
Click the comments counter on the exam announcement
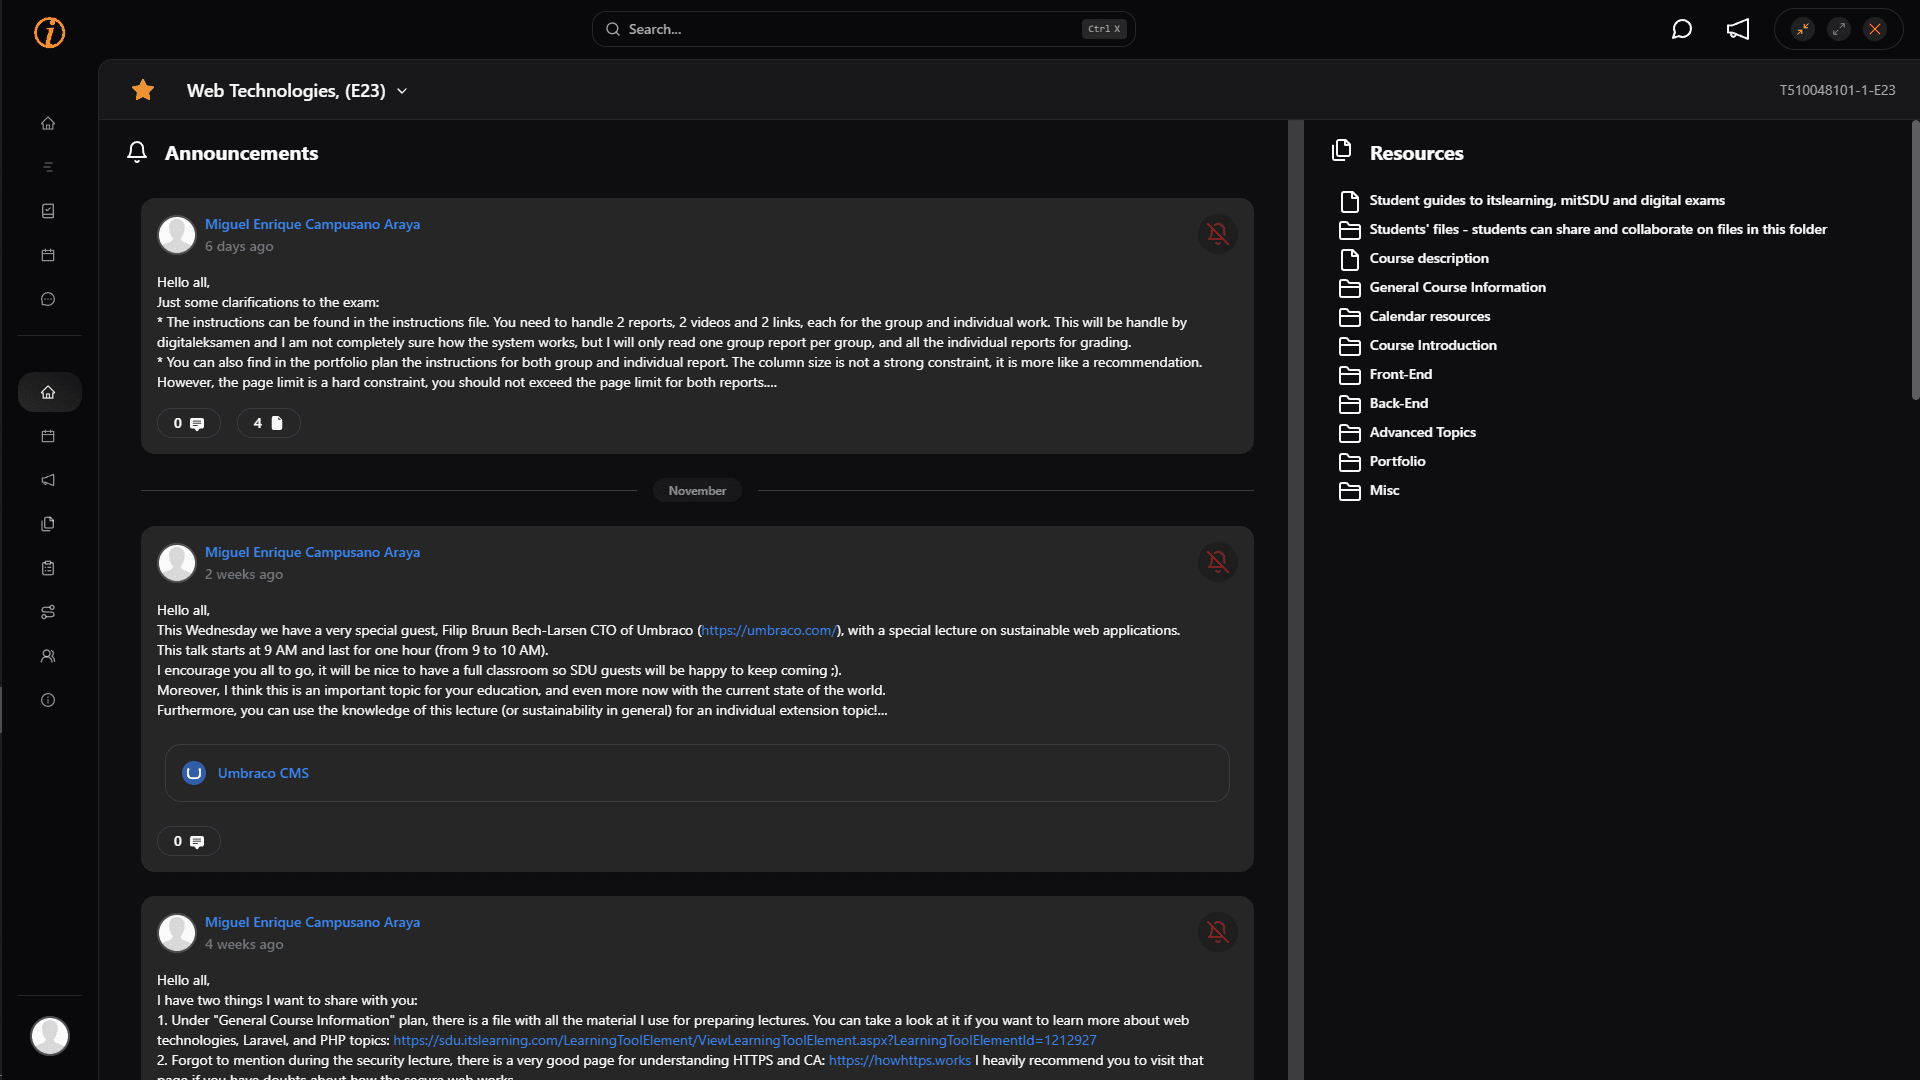click(188, 423)
